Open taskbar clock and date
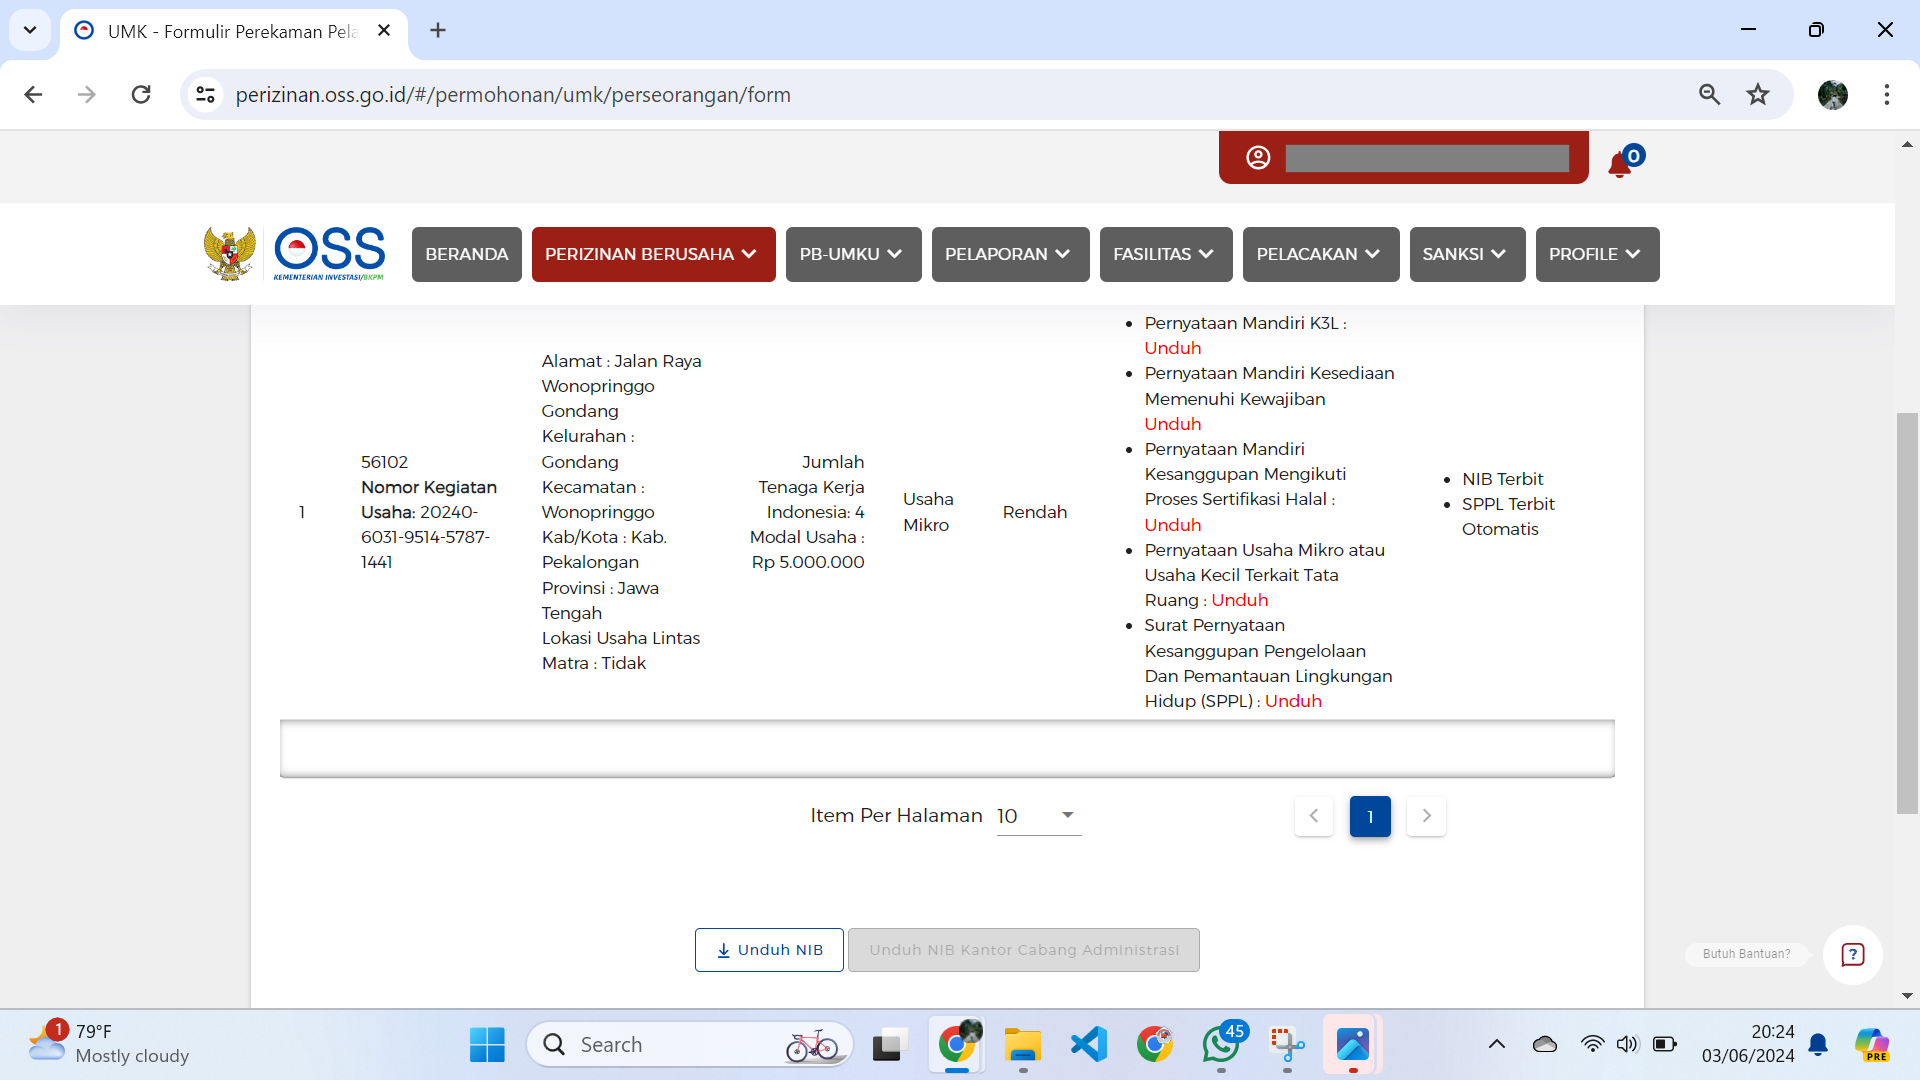 click(1748, 1044)
